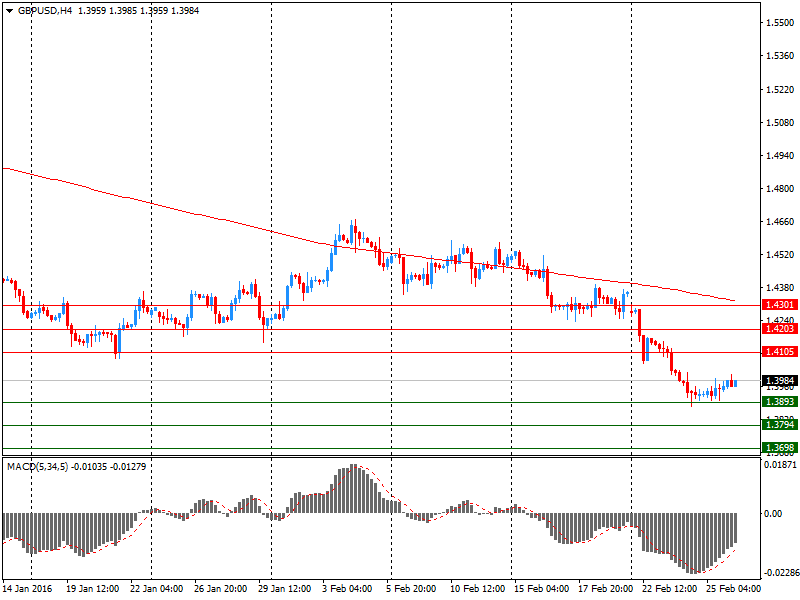Click the OHLC readout 1.3959 1.3985 1.3959 1.3984
Viewport: 800px width, 600px height.
point(138,11)
